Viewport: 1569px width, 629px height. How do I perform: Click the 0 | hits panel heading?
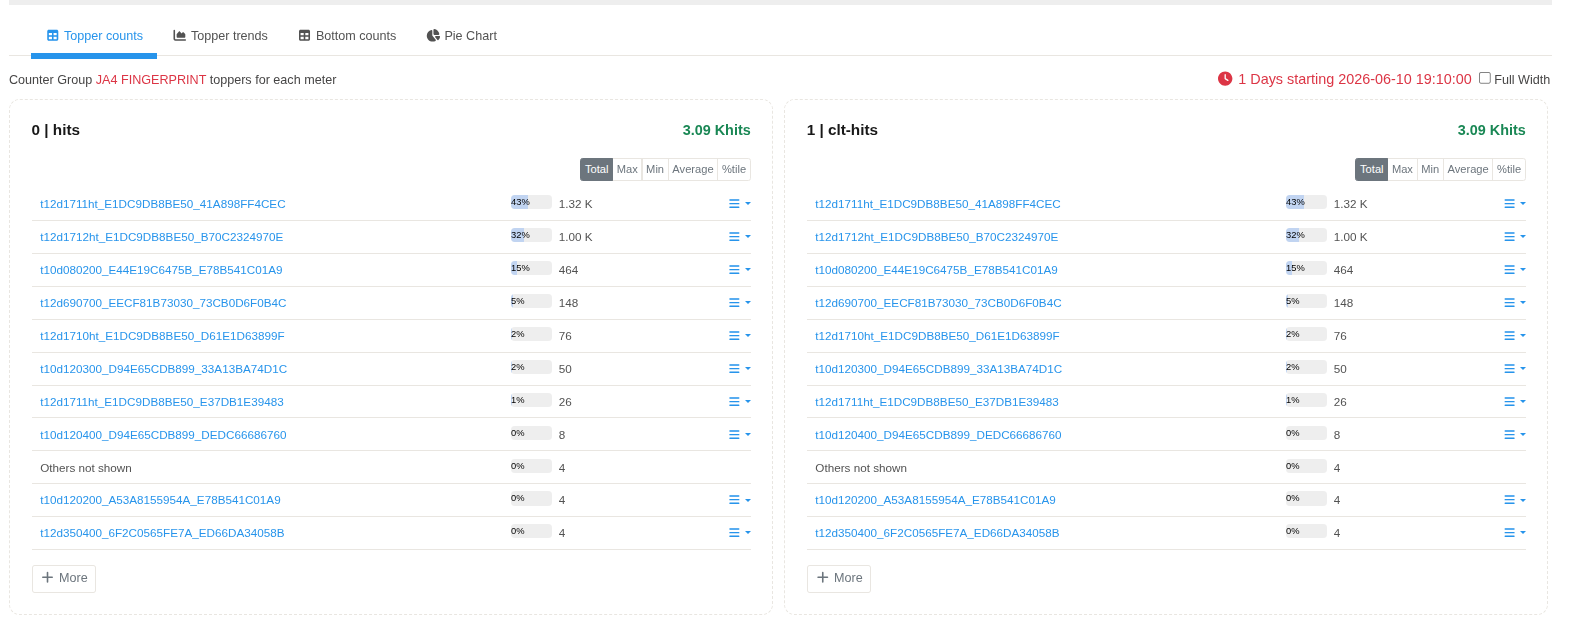point(56,130)
